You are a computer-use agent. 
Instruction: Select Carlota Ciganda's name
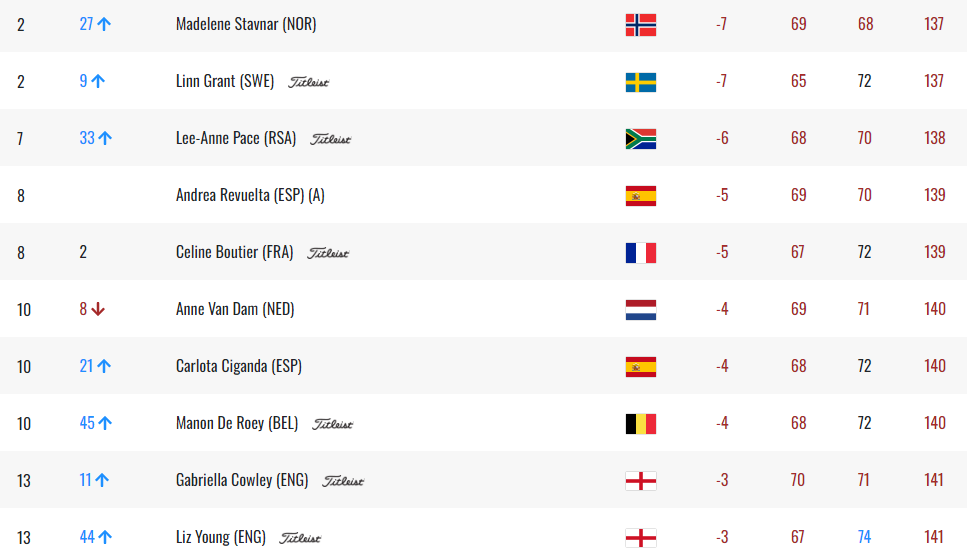pyautogui.click(x=239, y=366)
